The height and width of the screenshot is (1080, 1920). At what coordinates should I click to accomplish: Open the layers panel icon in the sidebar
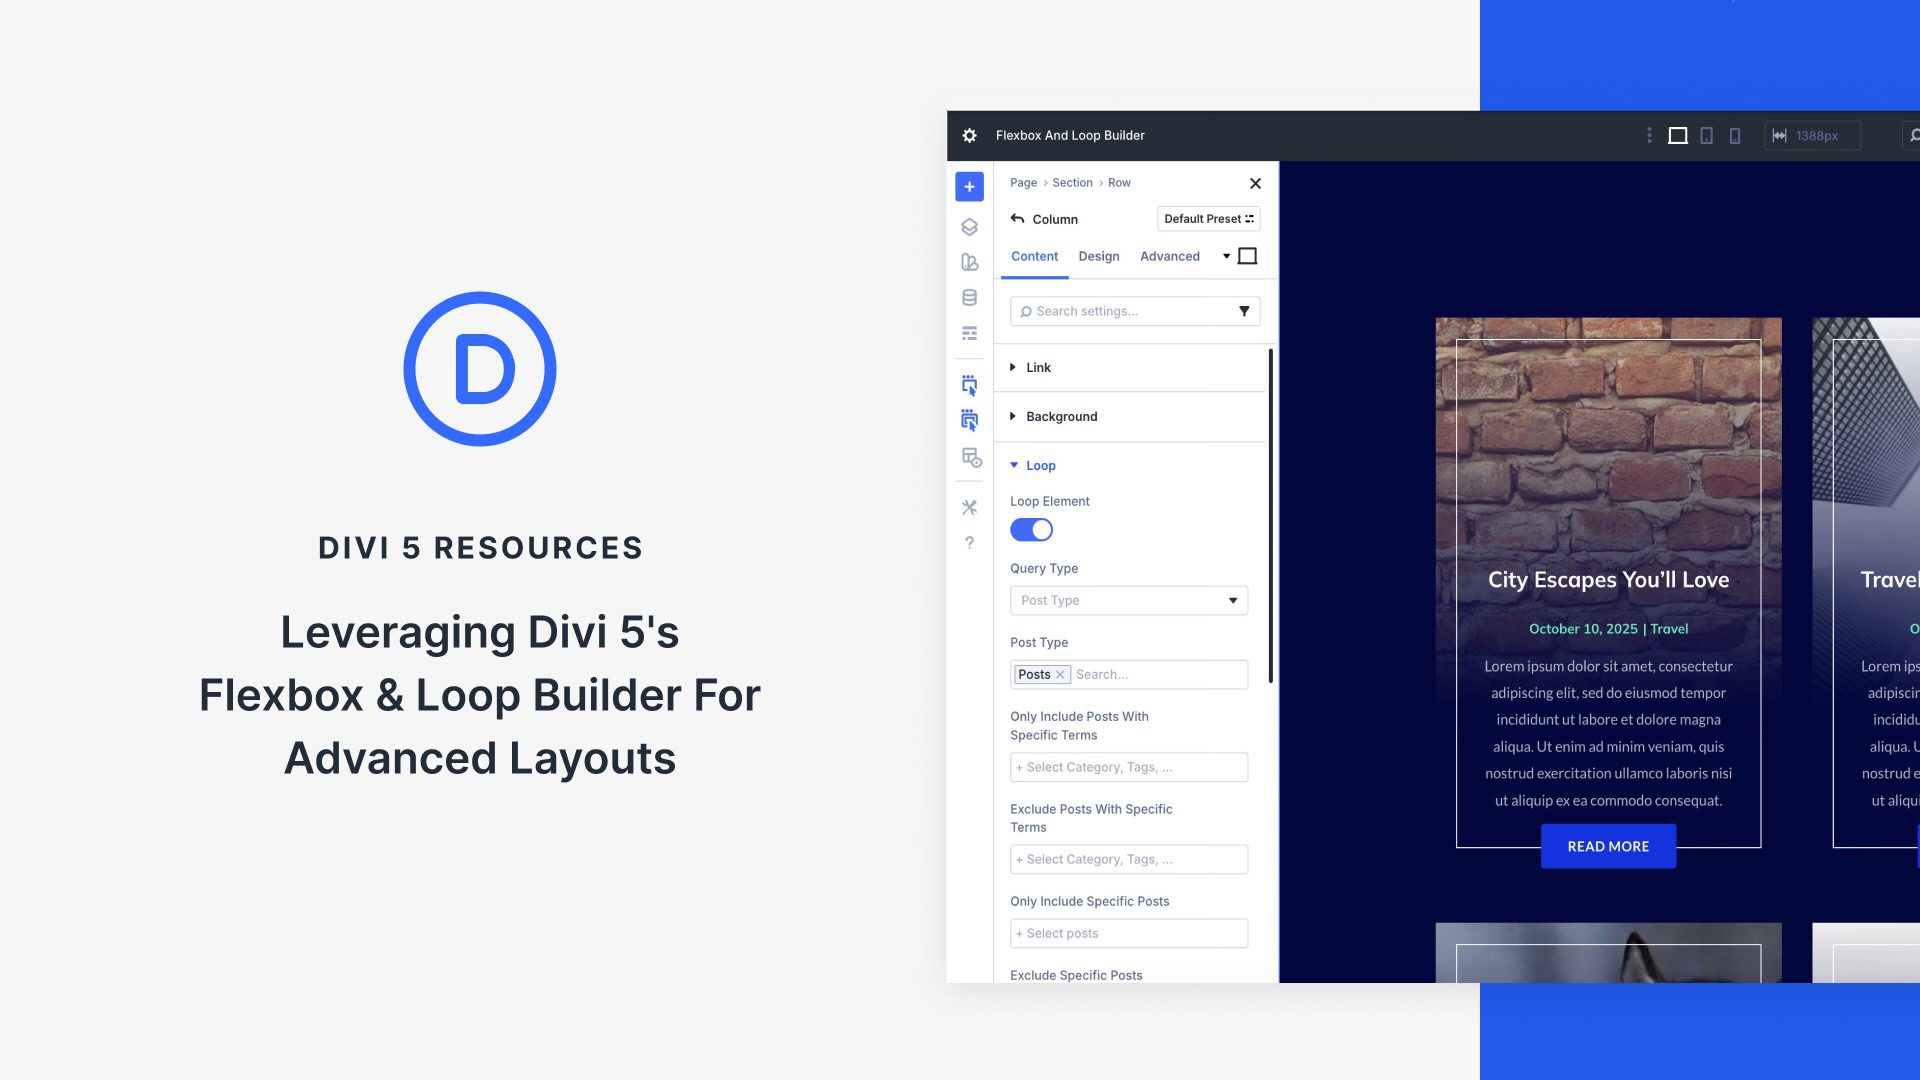pyautogui.click(x=968, y=226)
